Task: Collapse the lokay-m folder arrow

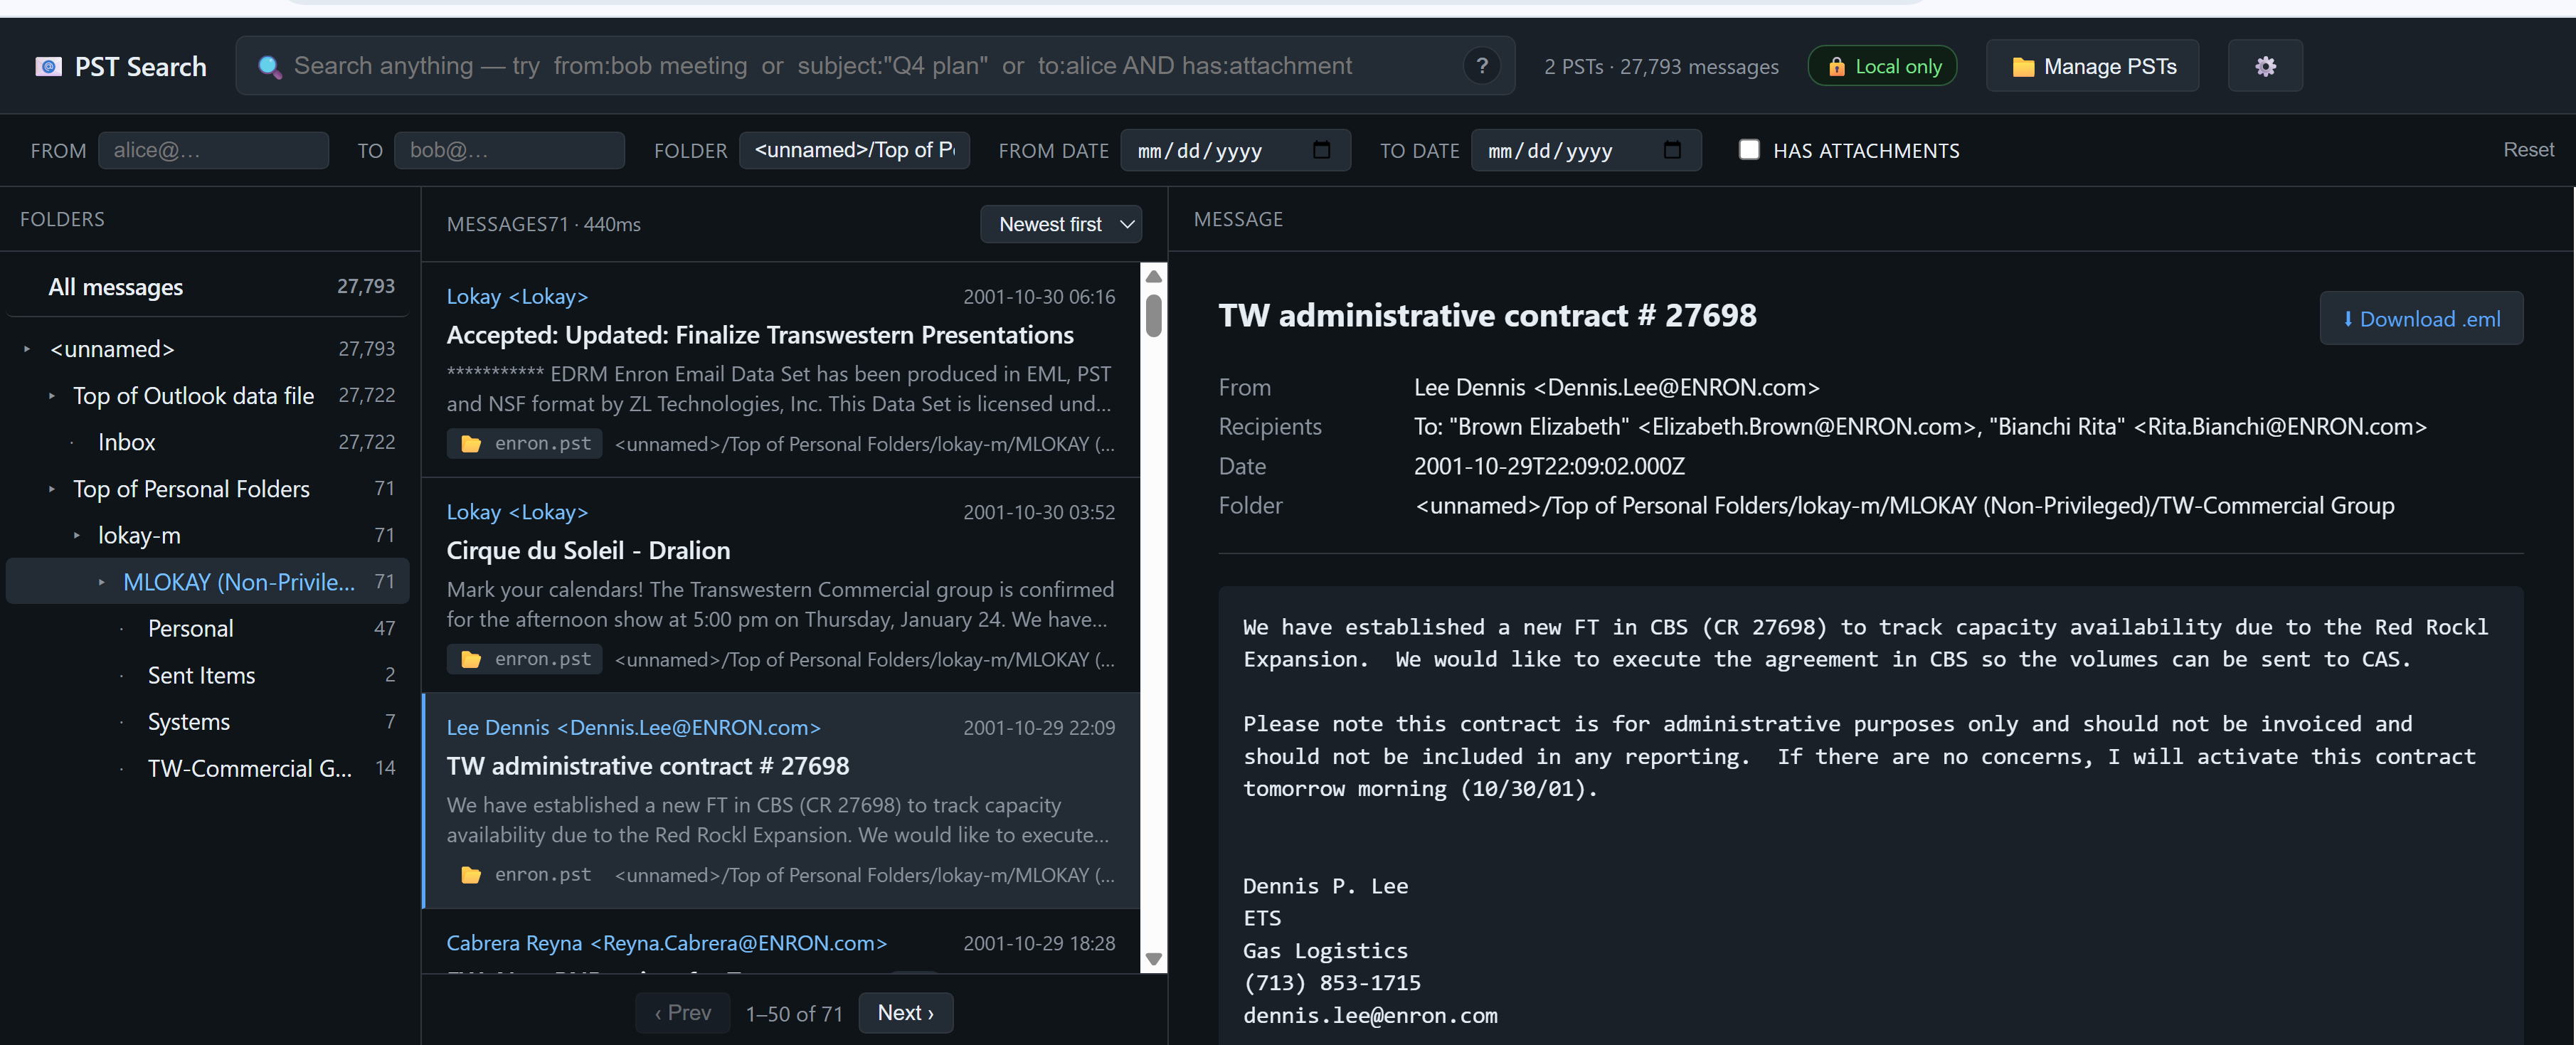Action: tap(77, 535)
